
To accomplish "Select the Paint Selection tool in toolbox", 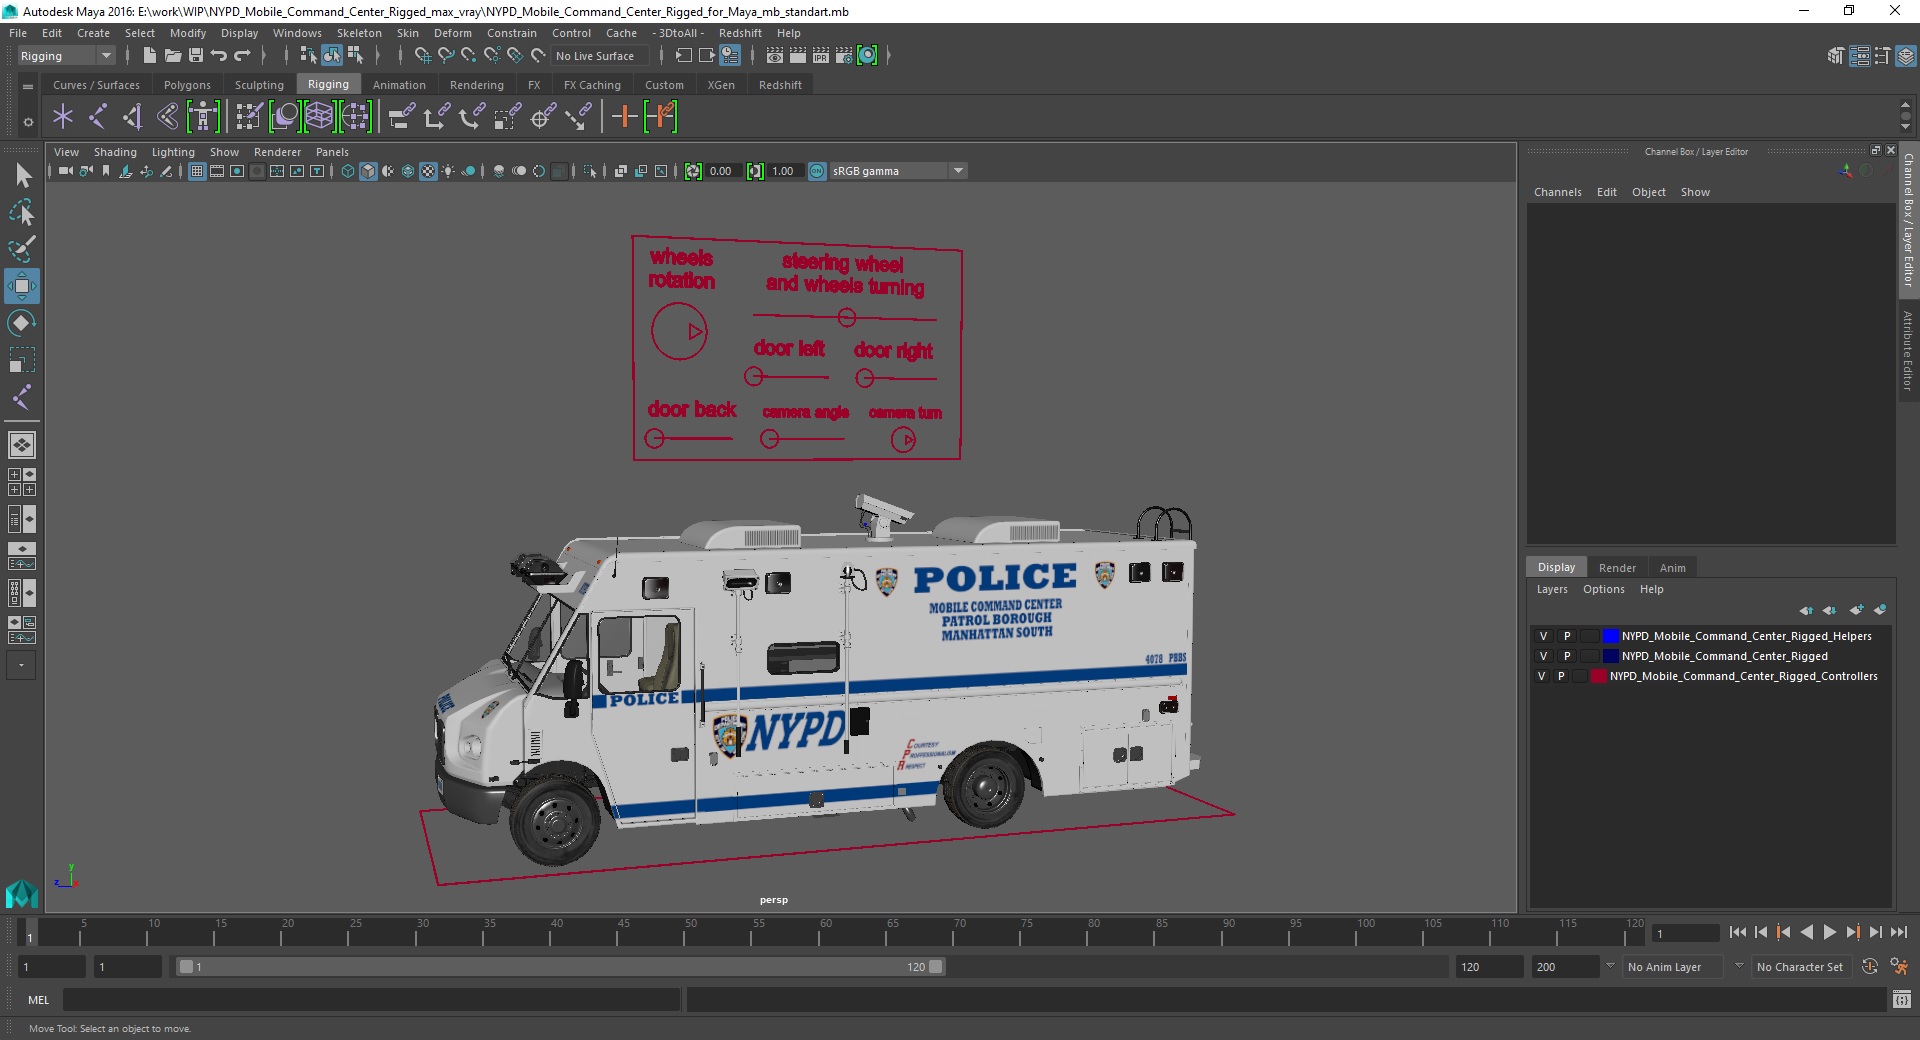I will pos(22,249).
